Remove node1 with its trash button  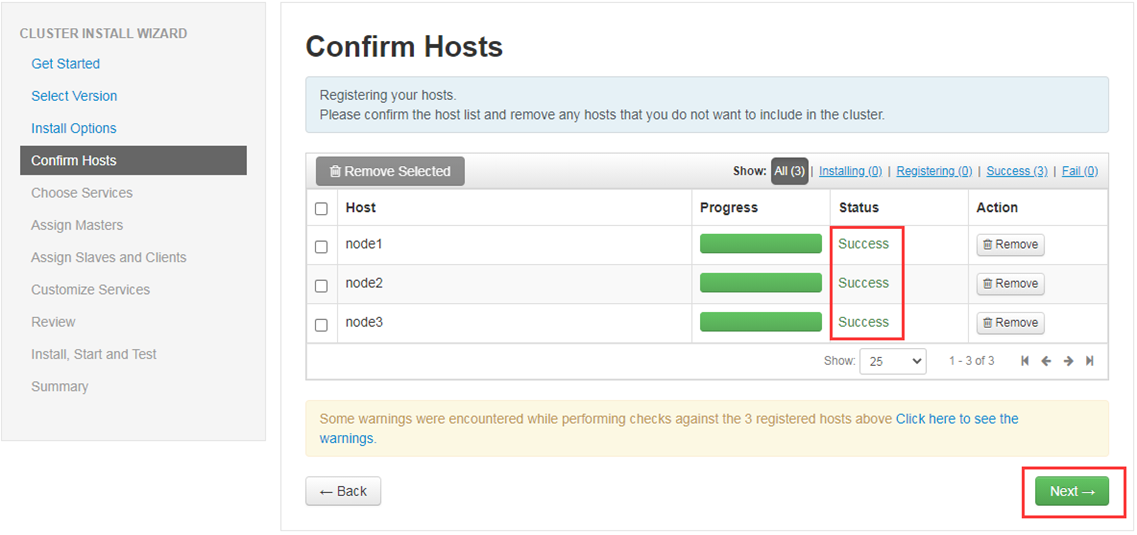coord(1010,244)
